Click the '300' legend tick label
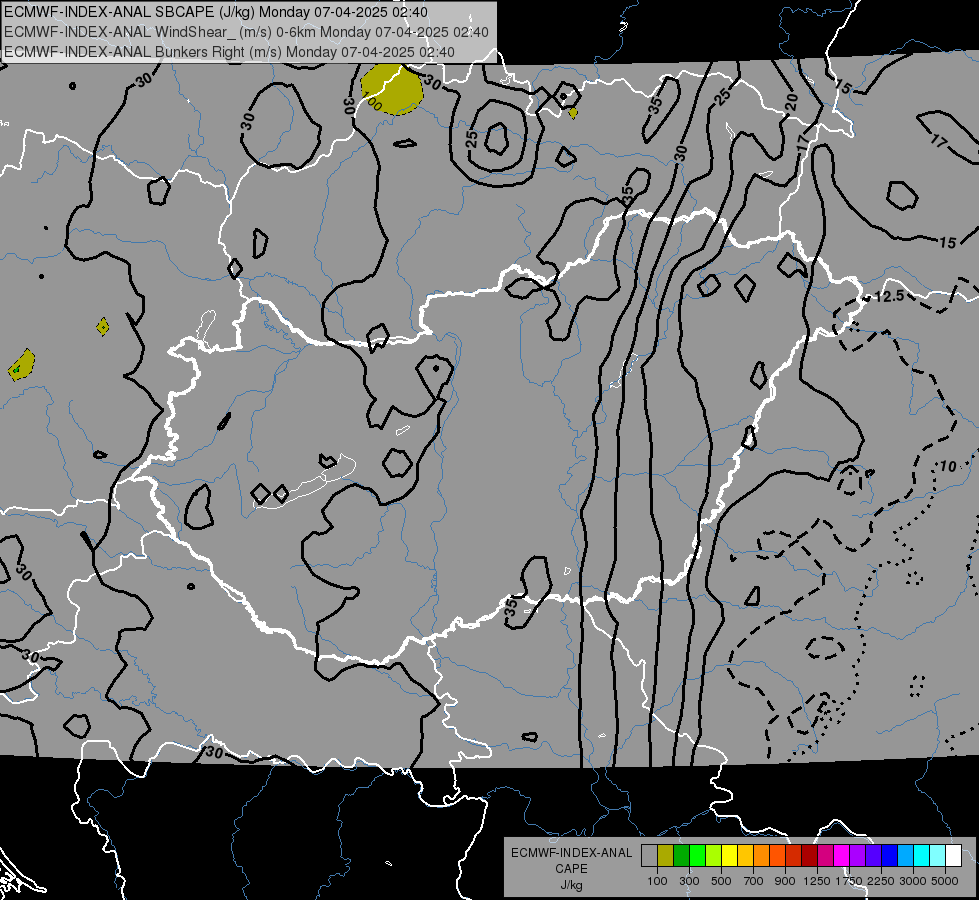 [x=689, y=881]
